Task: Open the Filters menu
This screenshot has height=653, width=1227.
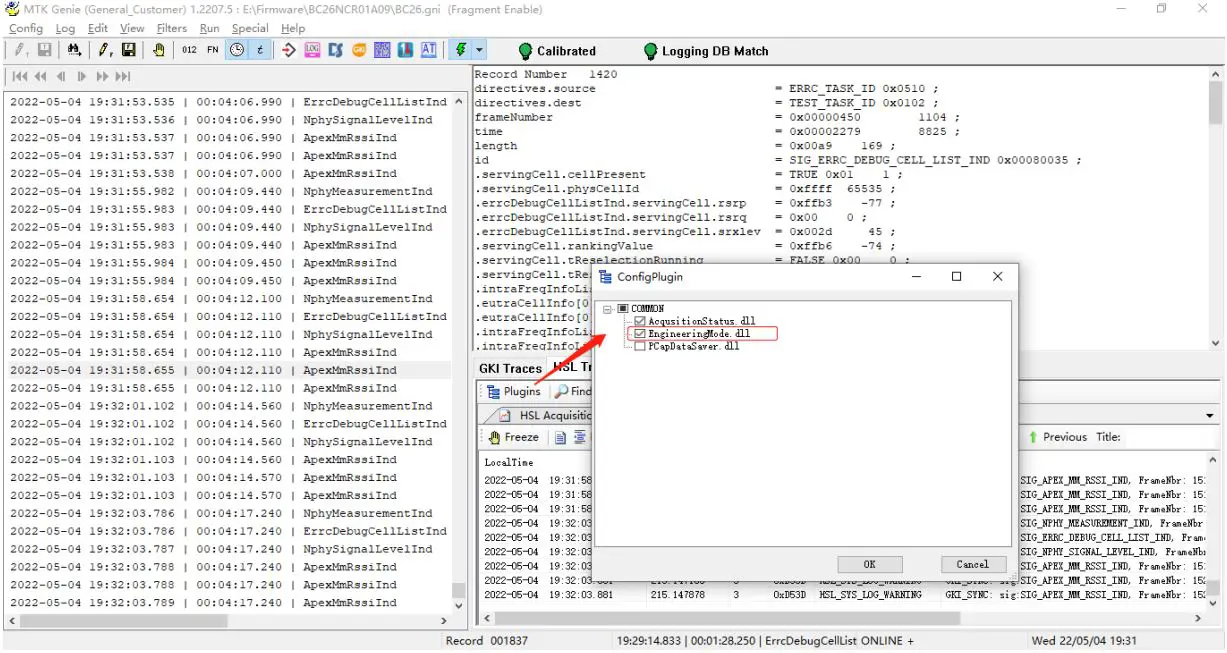Action: [171, 28]
